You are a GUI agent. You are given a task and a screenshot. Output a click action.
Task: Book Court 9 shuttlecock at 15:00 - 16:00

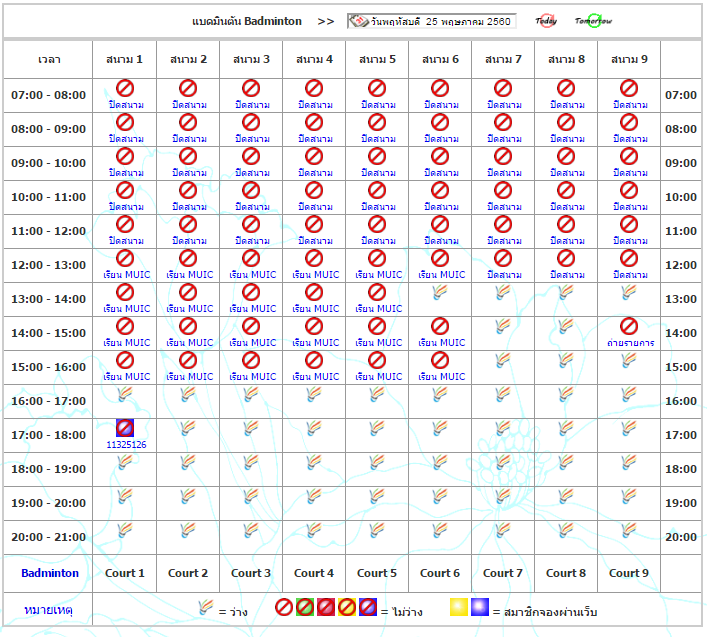tap(629, 361)
